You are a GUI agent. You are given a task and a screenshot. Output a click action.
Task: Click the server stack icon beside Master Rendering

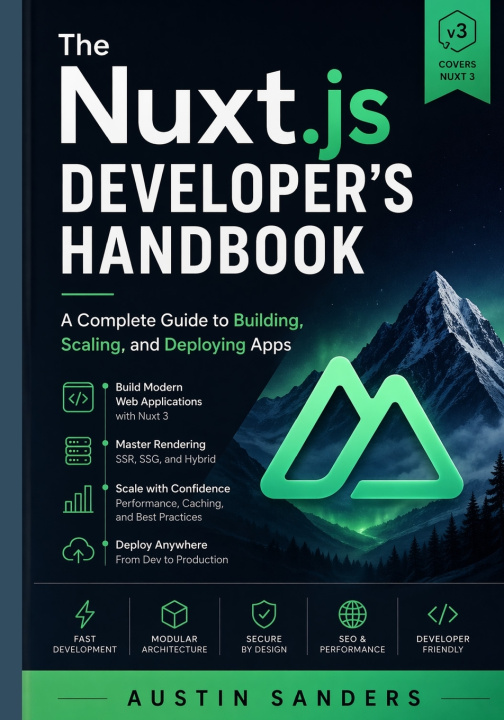pyautogui.click(x=78, y=451)
